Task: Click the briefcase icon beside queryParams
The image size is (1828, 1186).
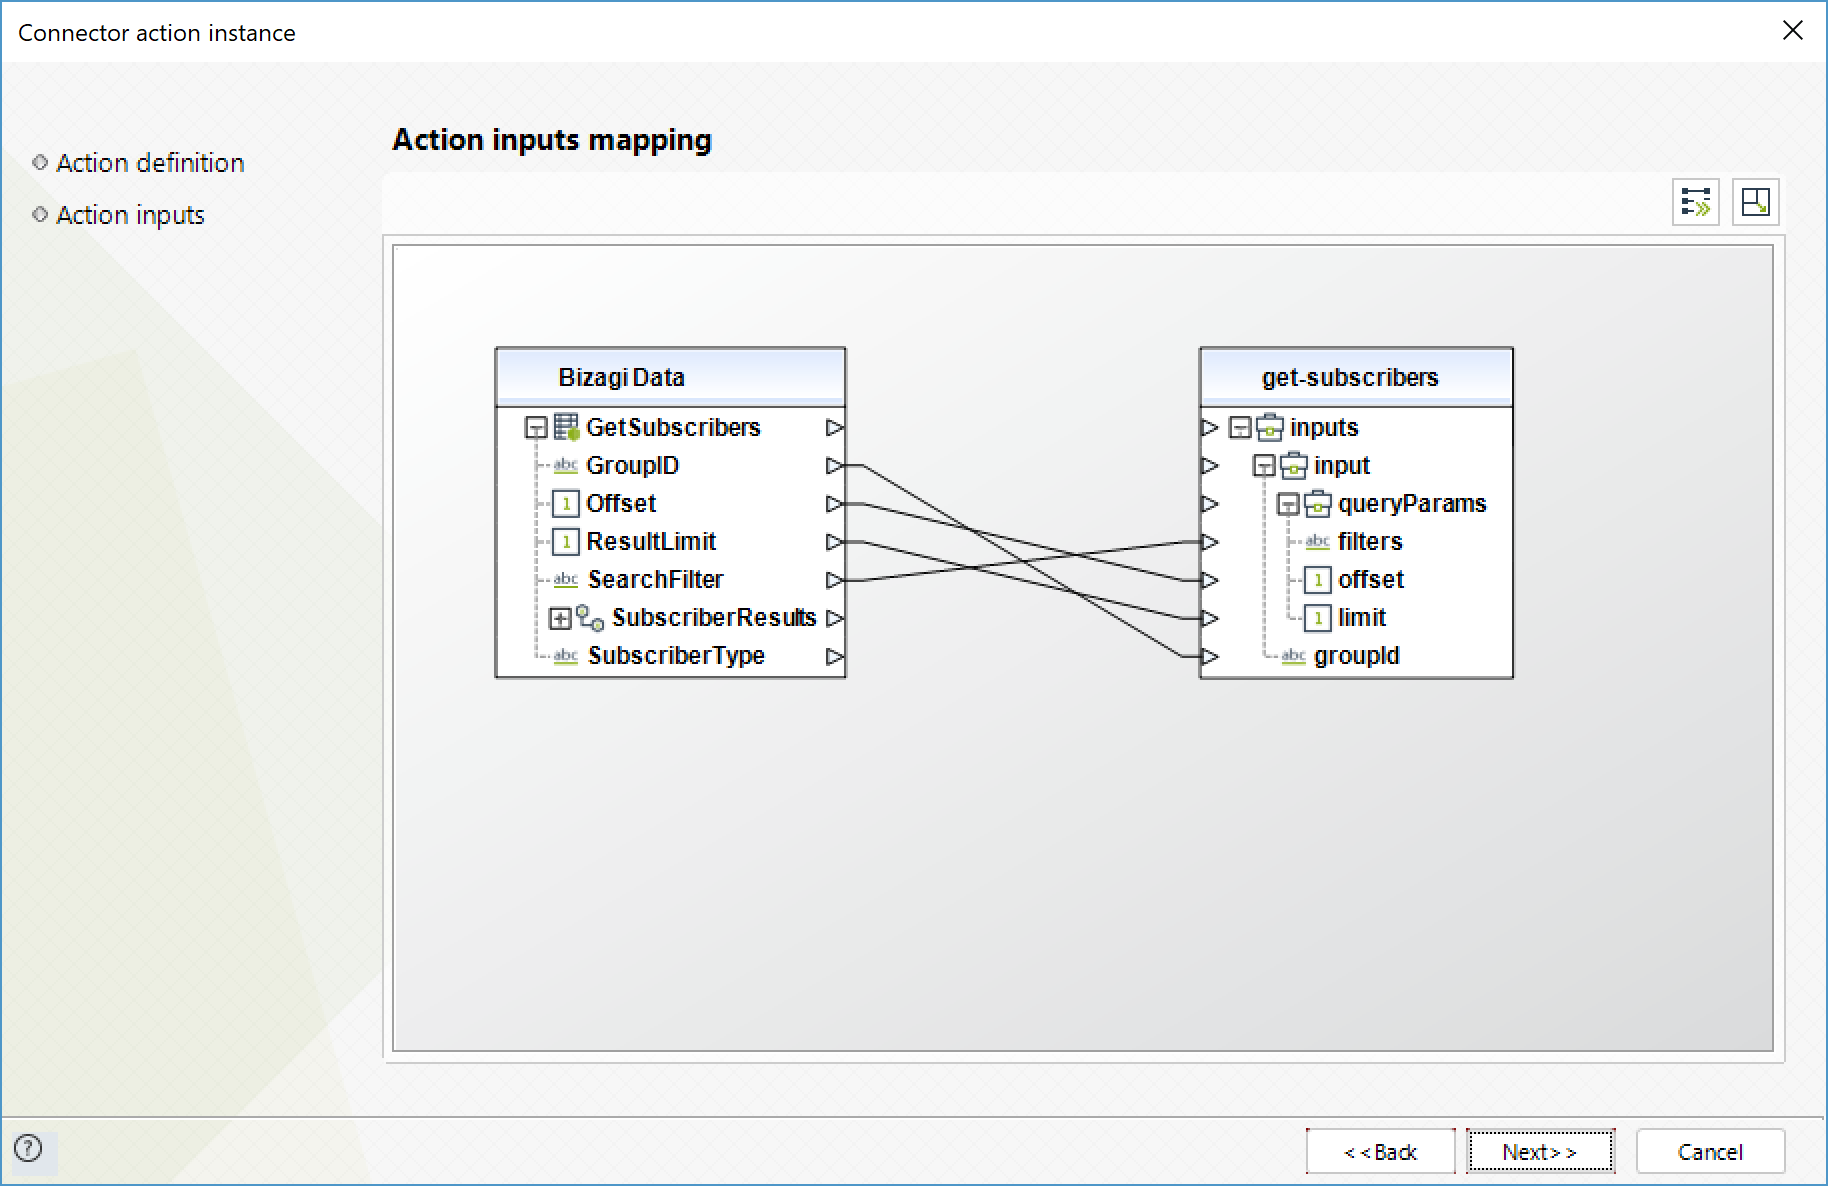Action: [x=1318, y=503]
